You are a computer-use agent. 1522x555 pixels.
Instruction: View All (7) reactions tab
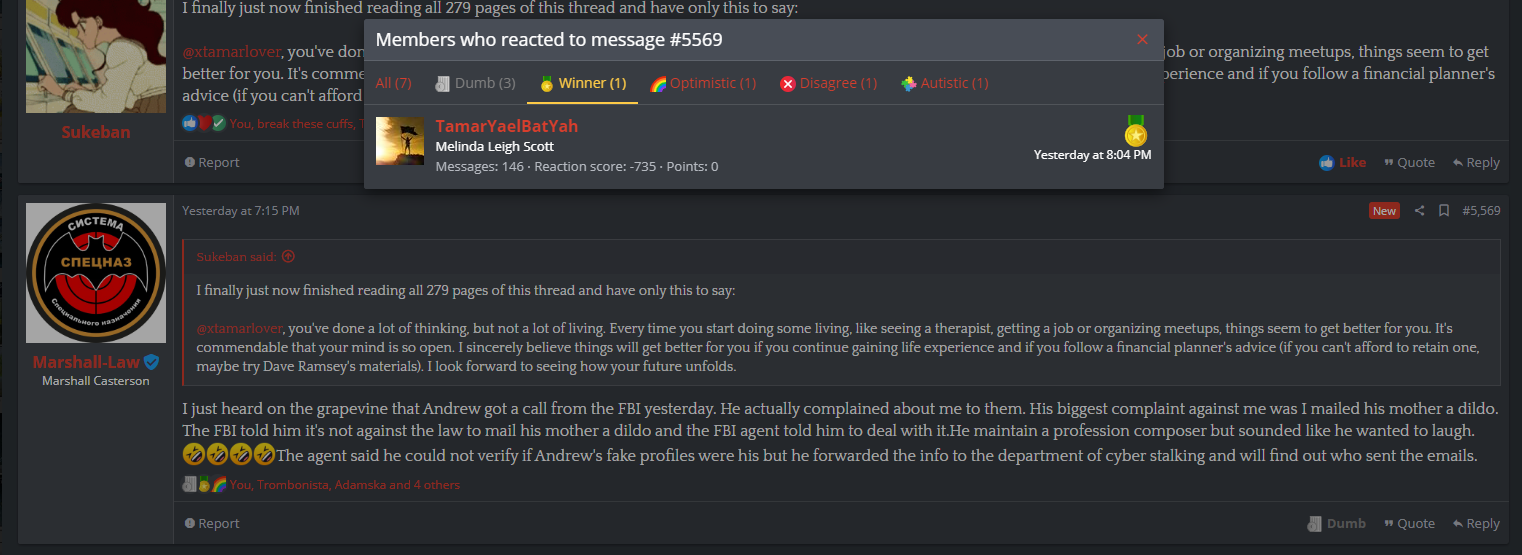(394, 83)
